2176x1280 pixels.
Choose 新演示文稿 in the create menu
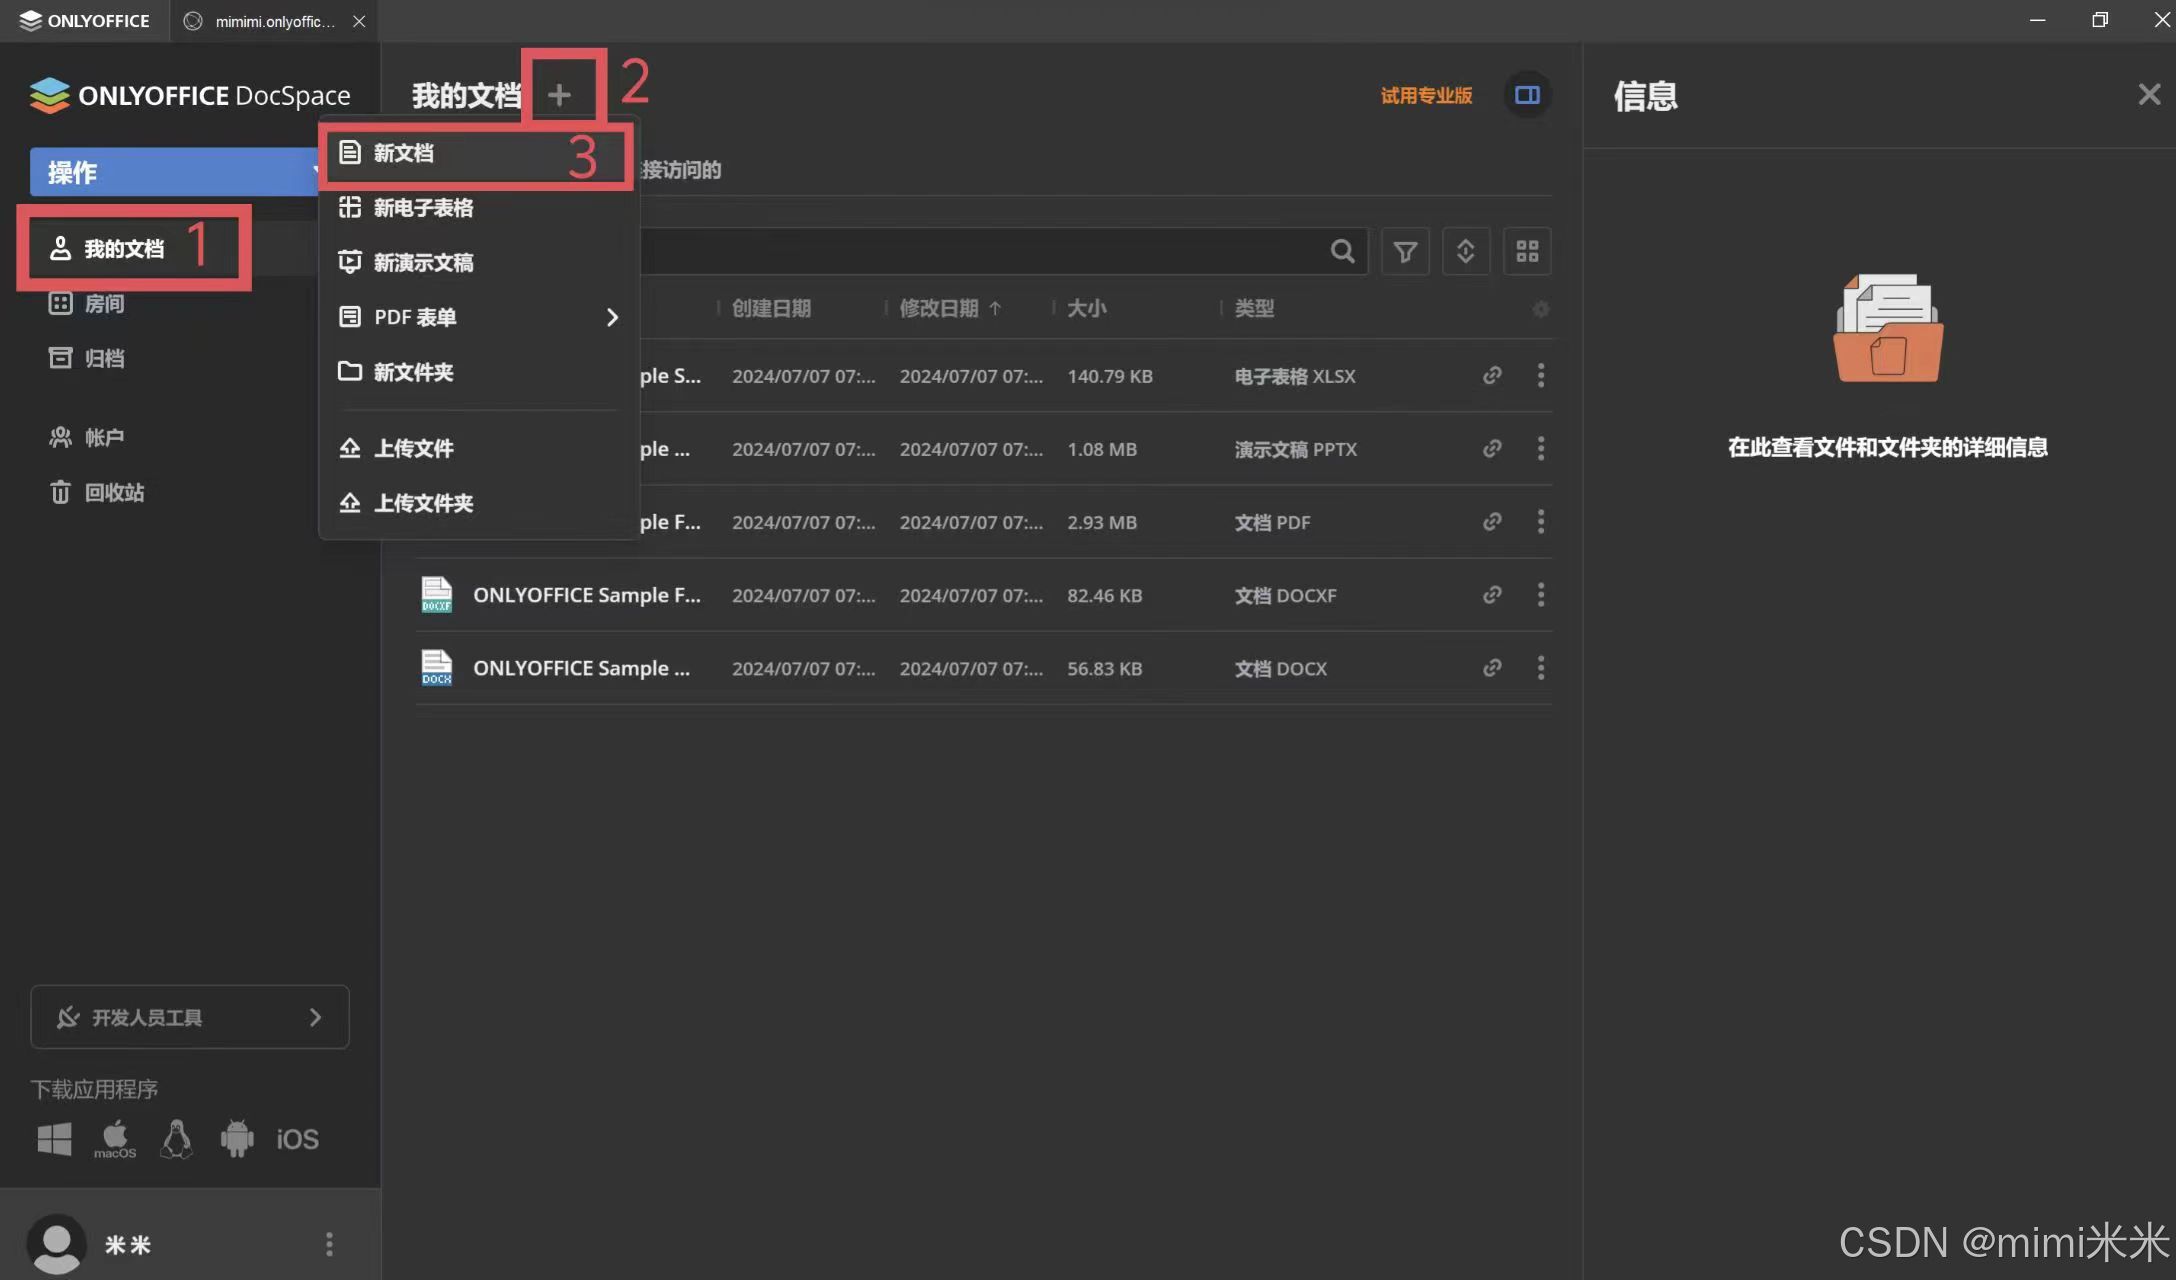pos(477,262)
